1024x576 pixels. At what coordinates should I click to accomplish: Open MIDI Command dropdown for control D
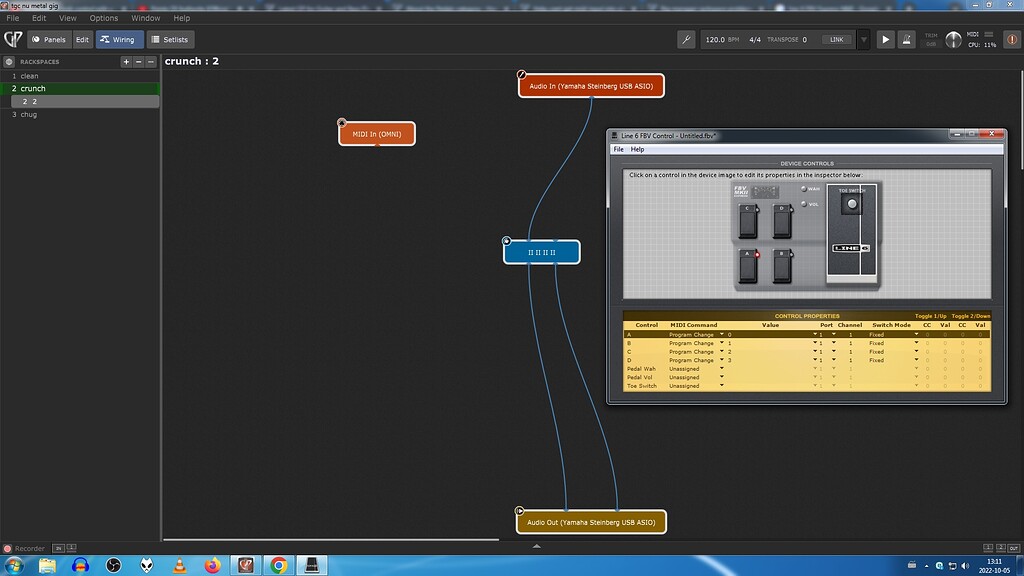(722, 360)
